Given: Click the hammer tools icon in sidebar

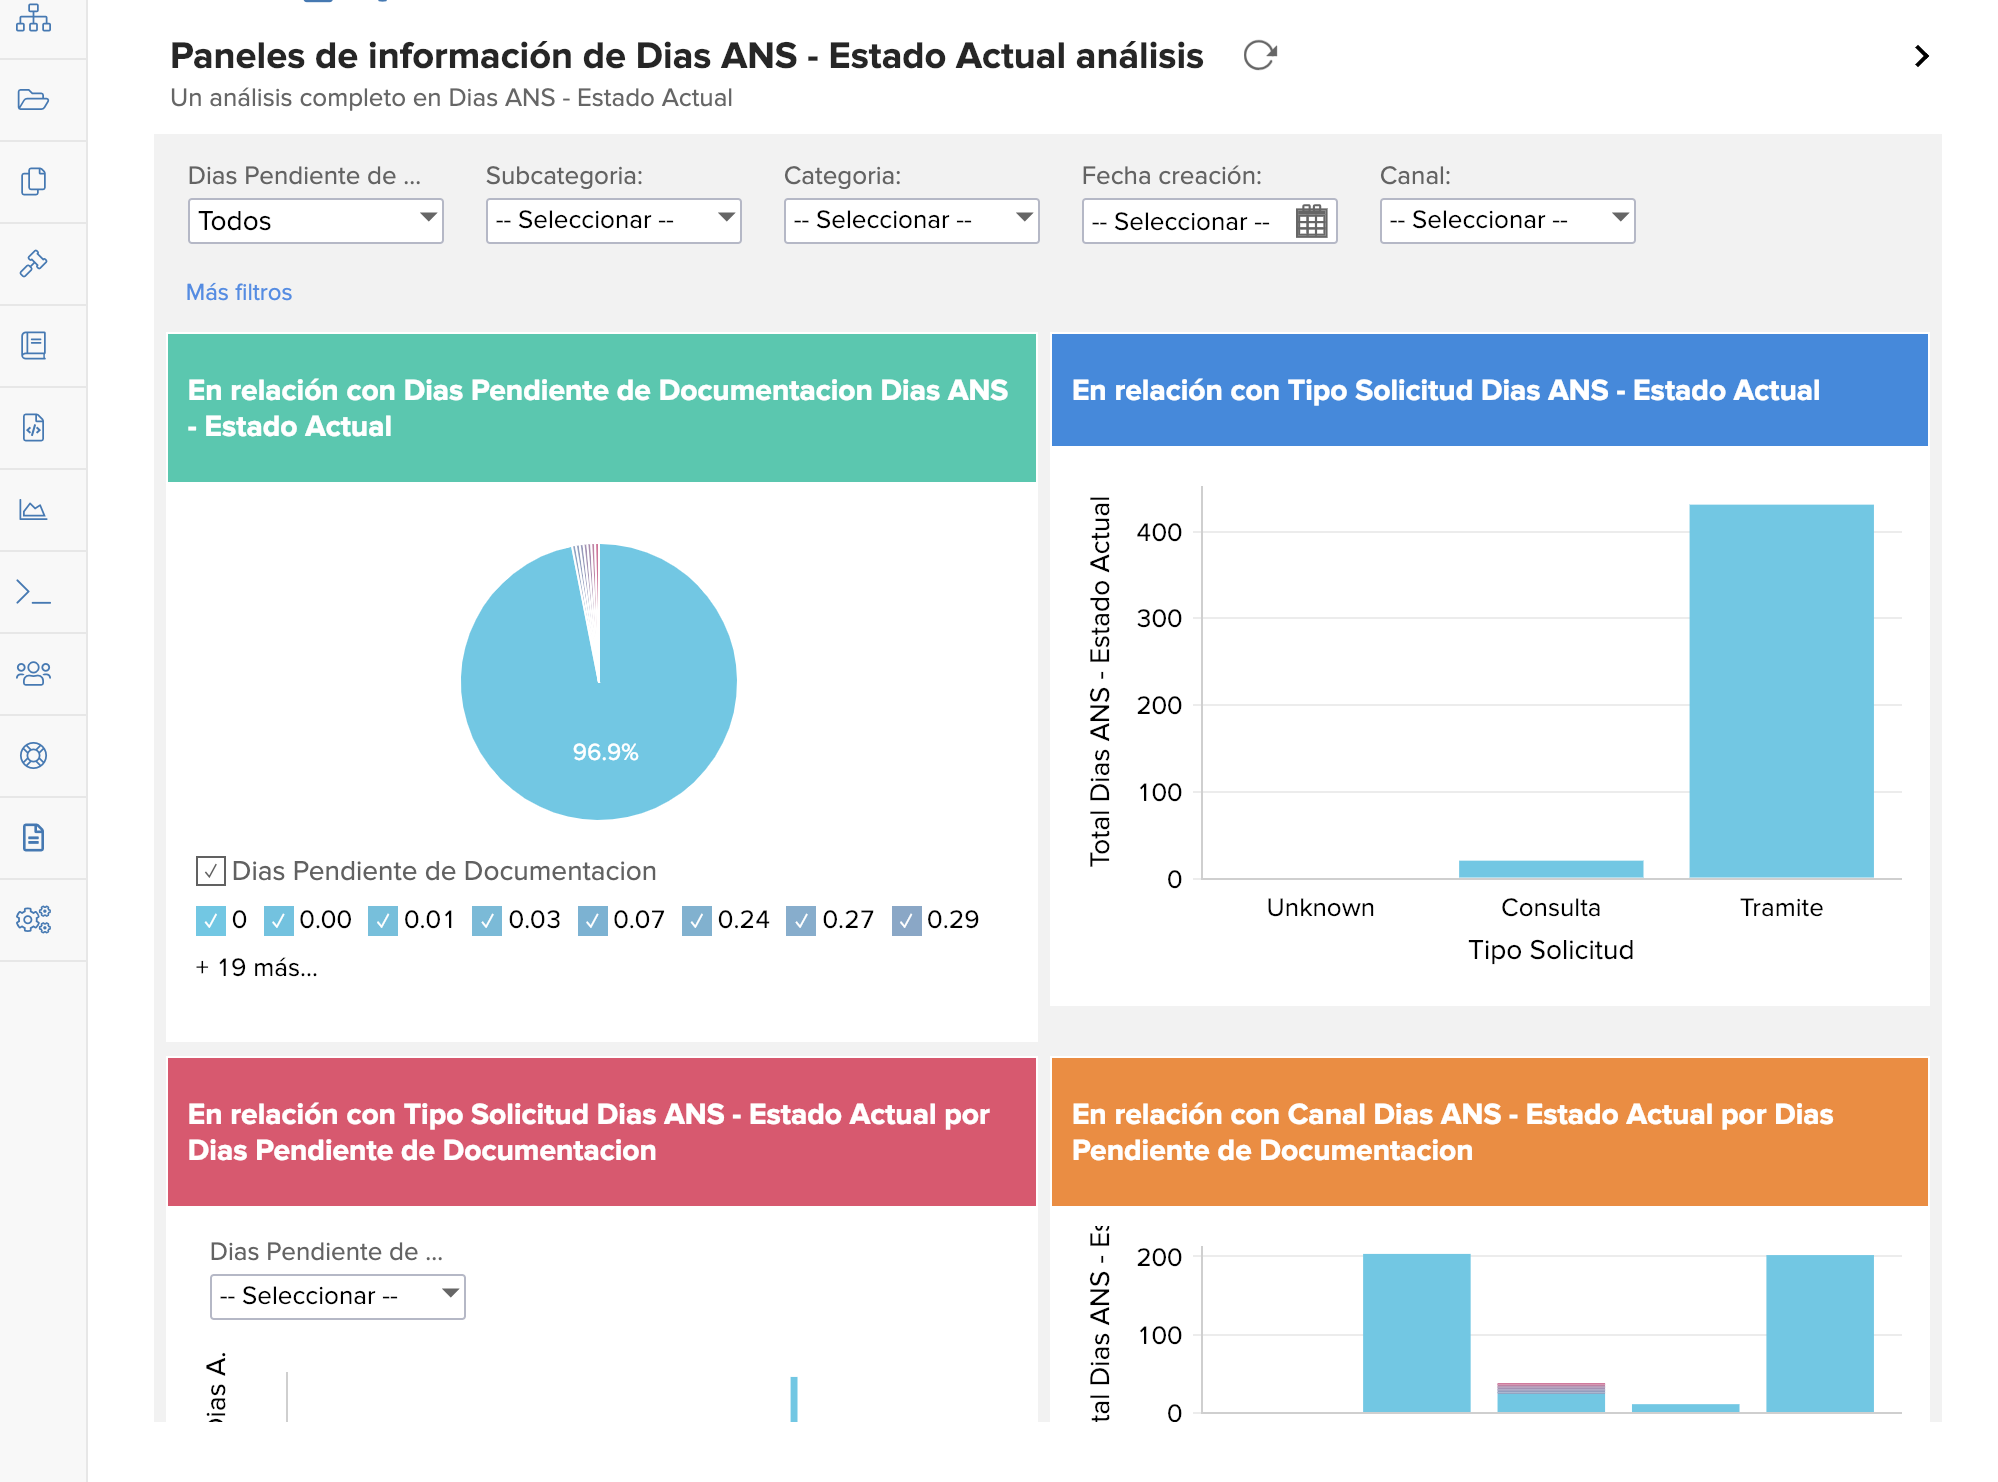Looking at the screenshot, I should coord(35,263).
